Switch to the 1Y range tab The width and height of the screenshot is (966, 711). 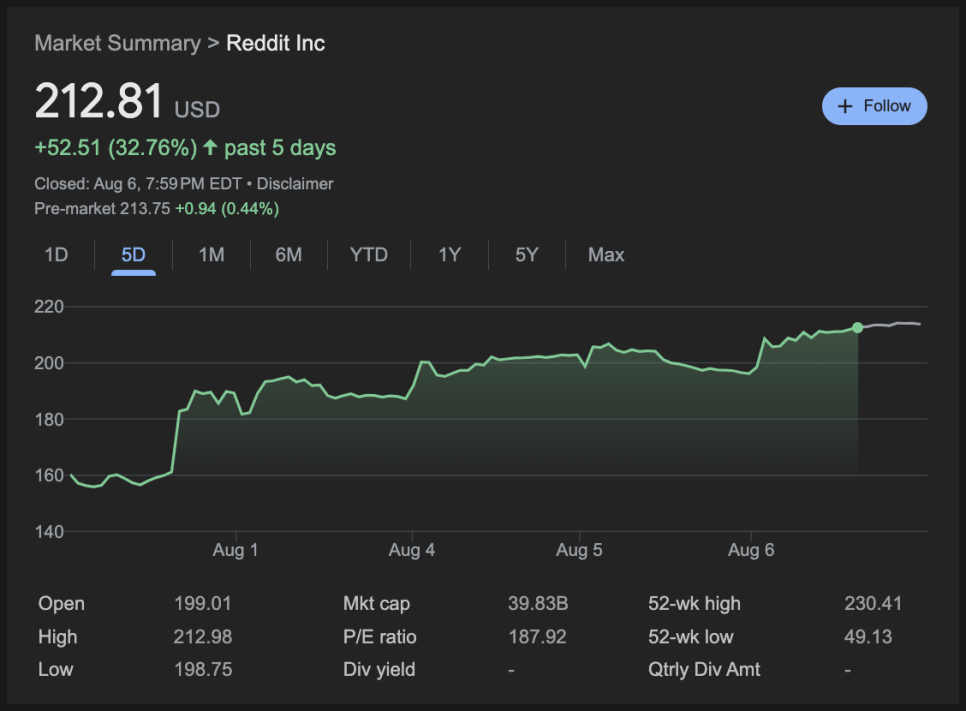click(x=449, y=254)
